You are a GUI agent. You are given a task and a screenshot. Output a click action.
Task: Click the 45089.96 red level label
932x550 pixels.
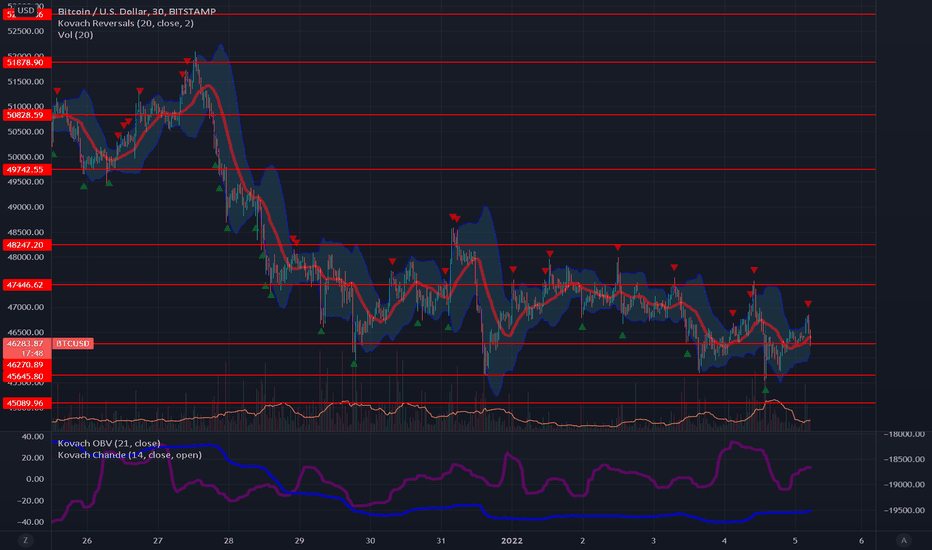click(x=27, y=403)
